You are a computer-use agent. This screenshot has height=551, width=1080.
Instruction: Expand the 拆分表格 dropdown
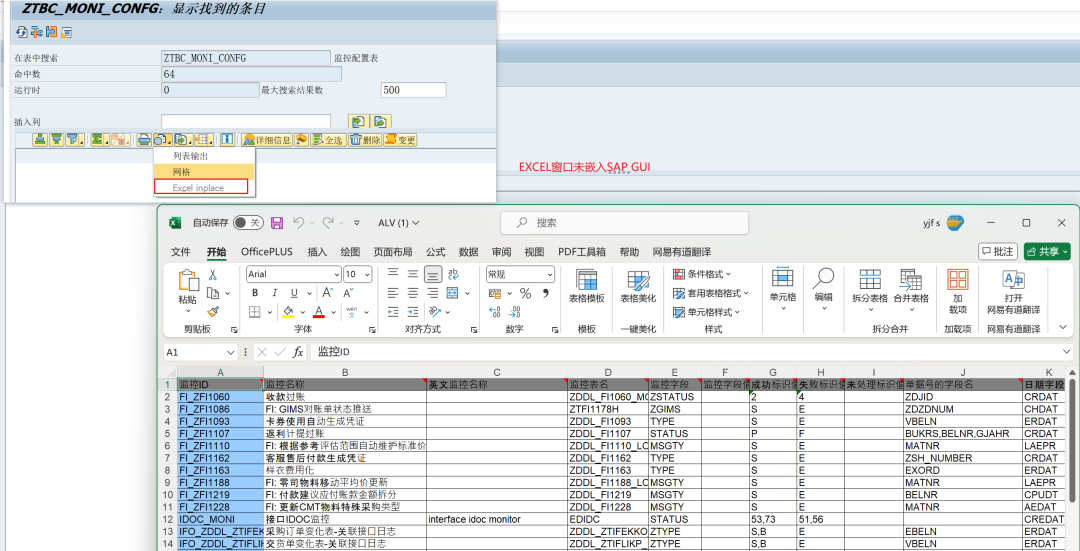(870, 309)
